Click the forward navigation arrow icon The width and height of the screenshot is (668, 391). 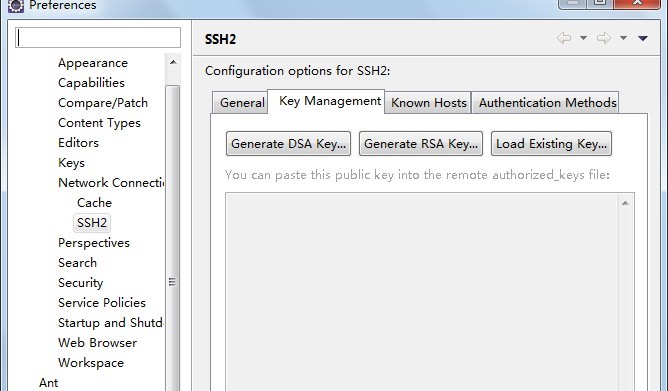[604, 38]
